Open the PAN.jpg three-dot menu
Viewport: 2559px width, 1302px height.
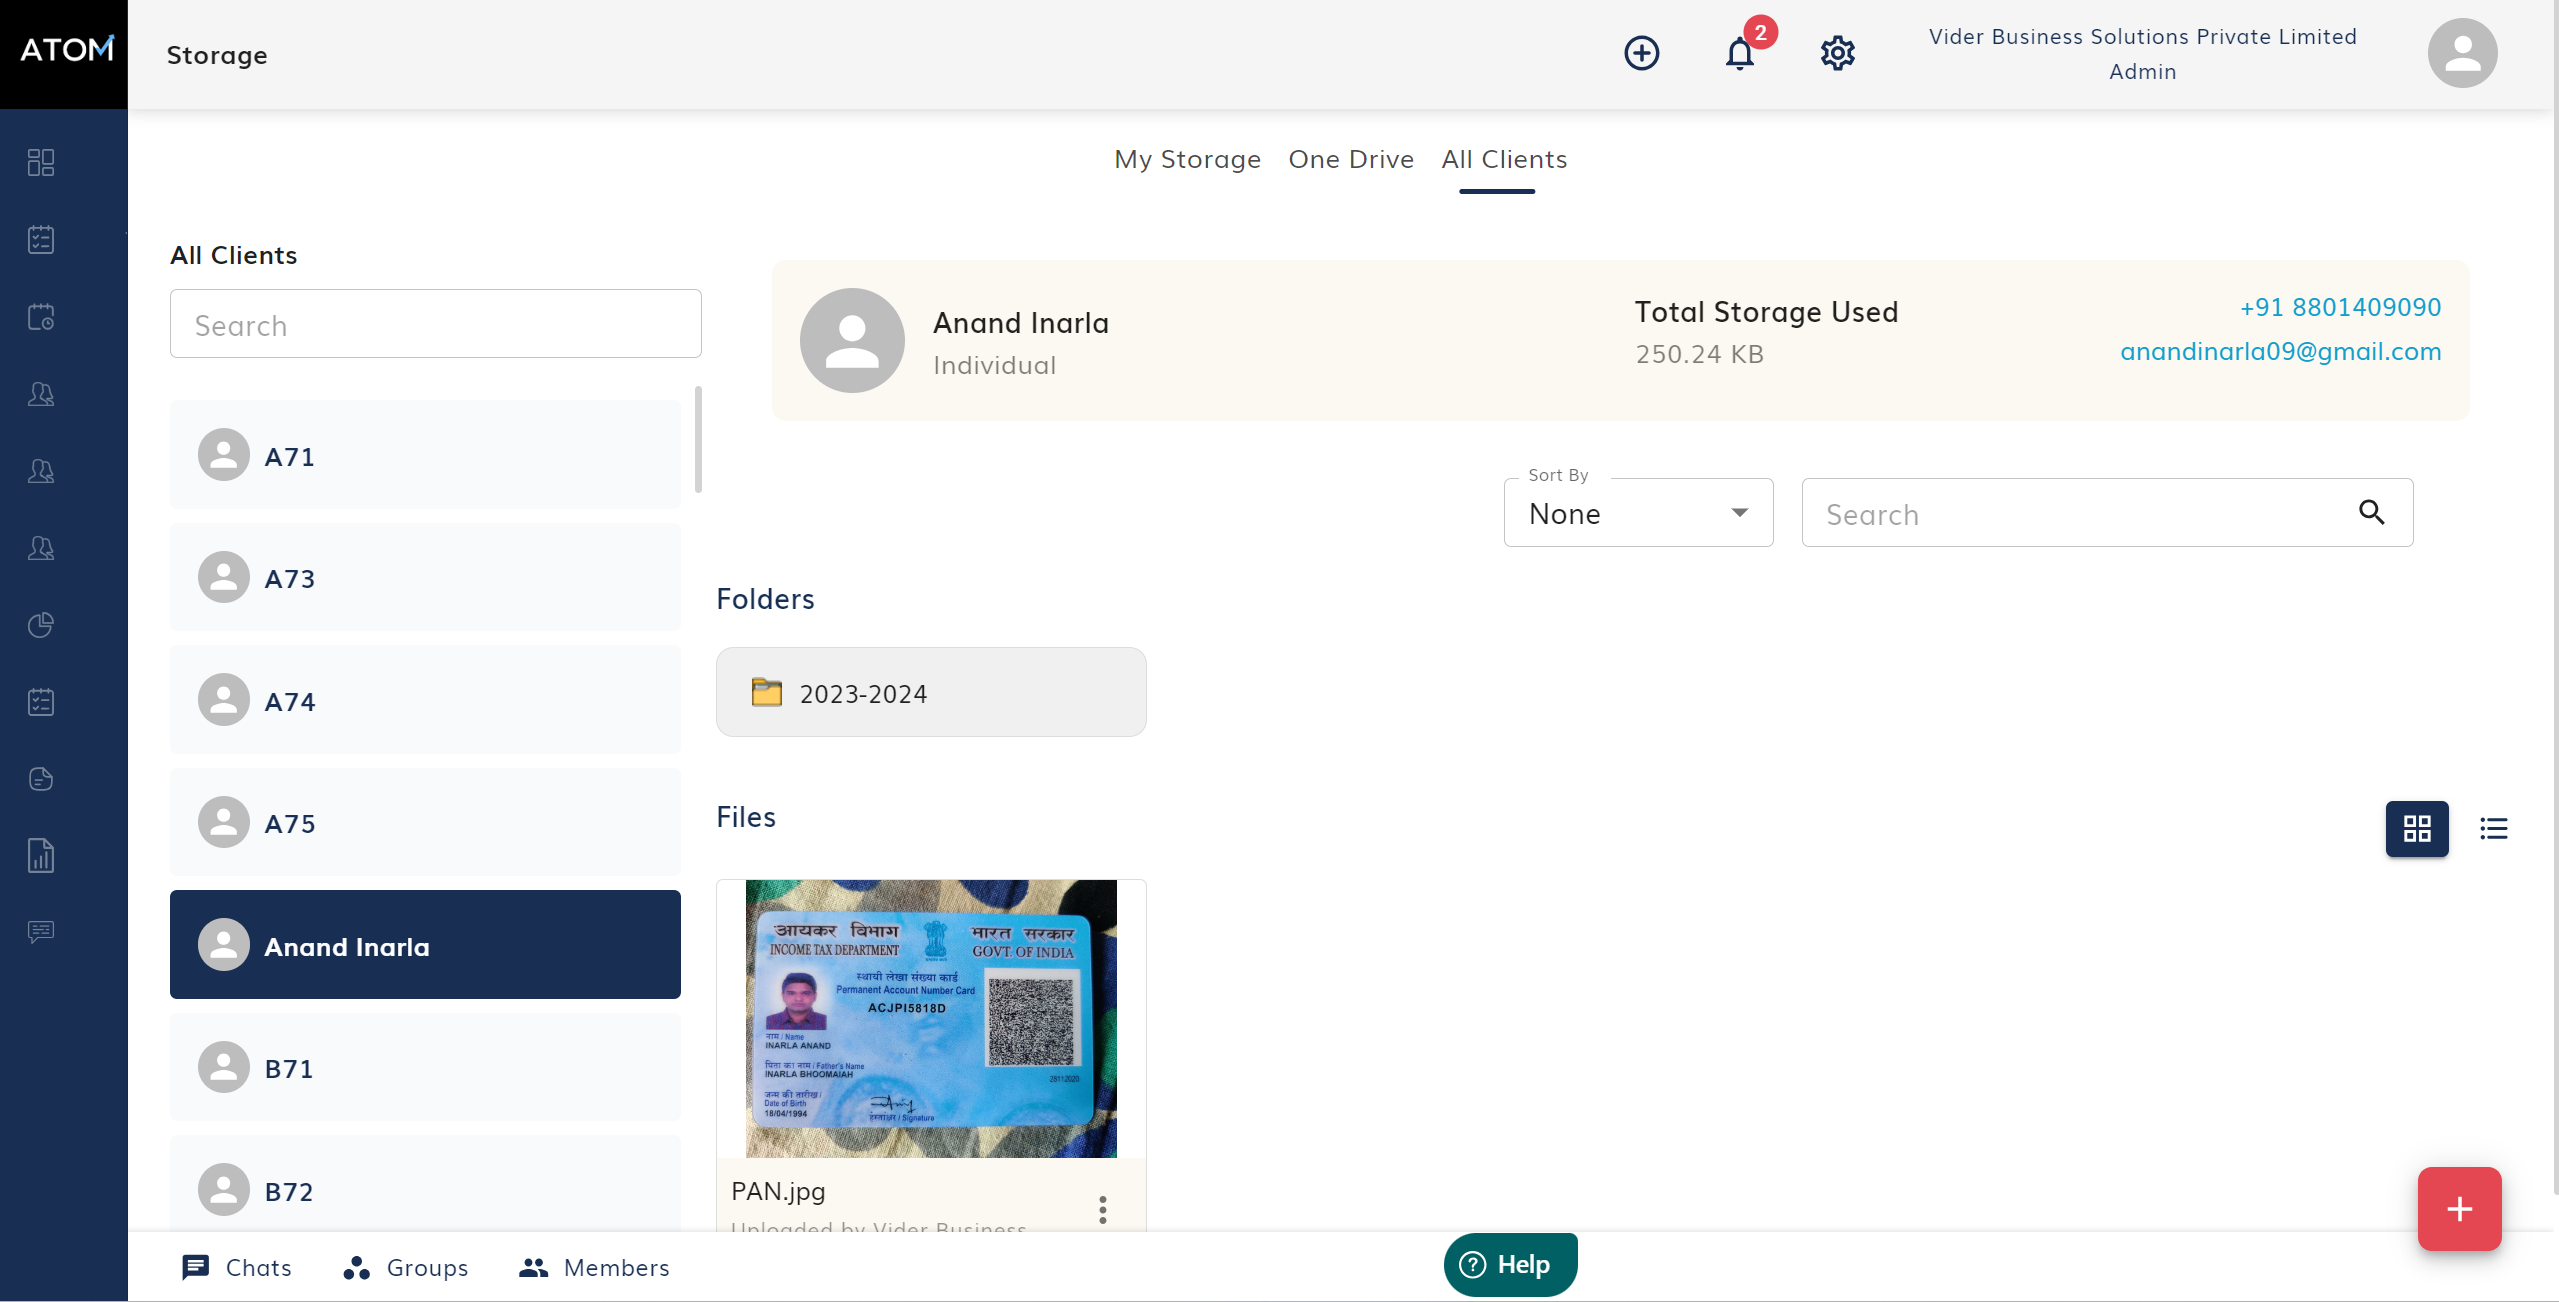[1102, 1209]
